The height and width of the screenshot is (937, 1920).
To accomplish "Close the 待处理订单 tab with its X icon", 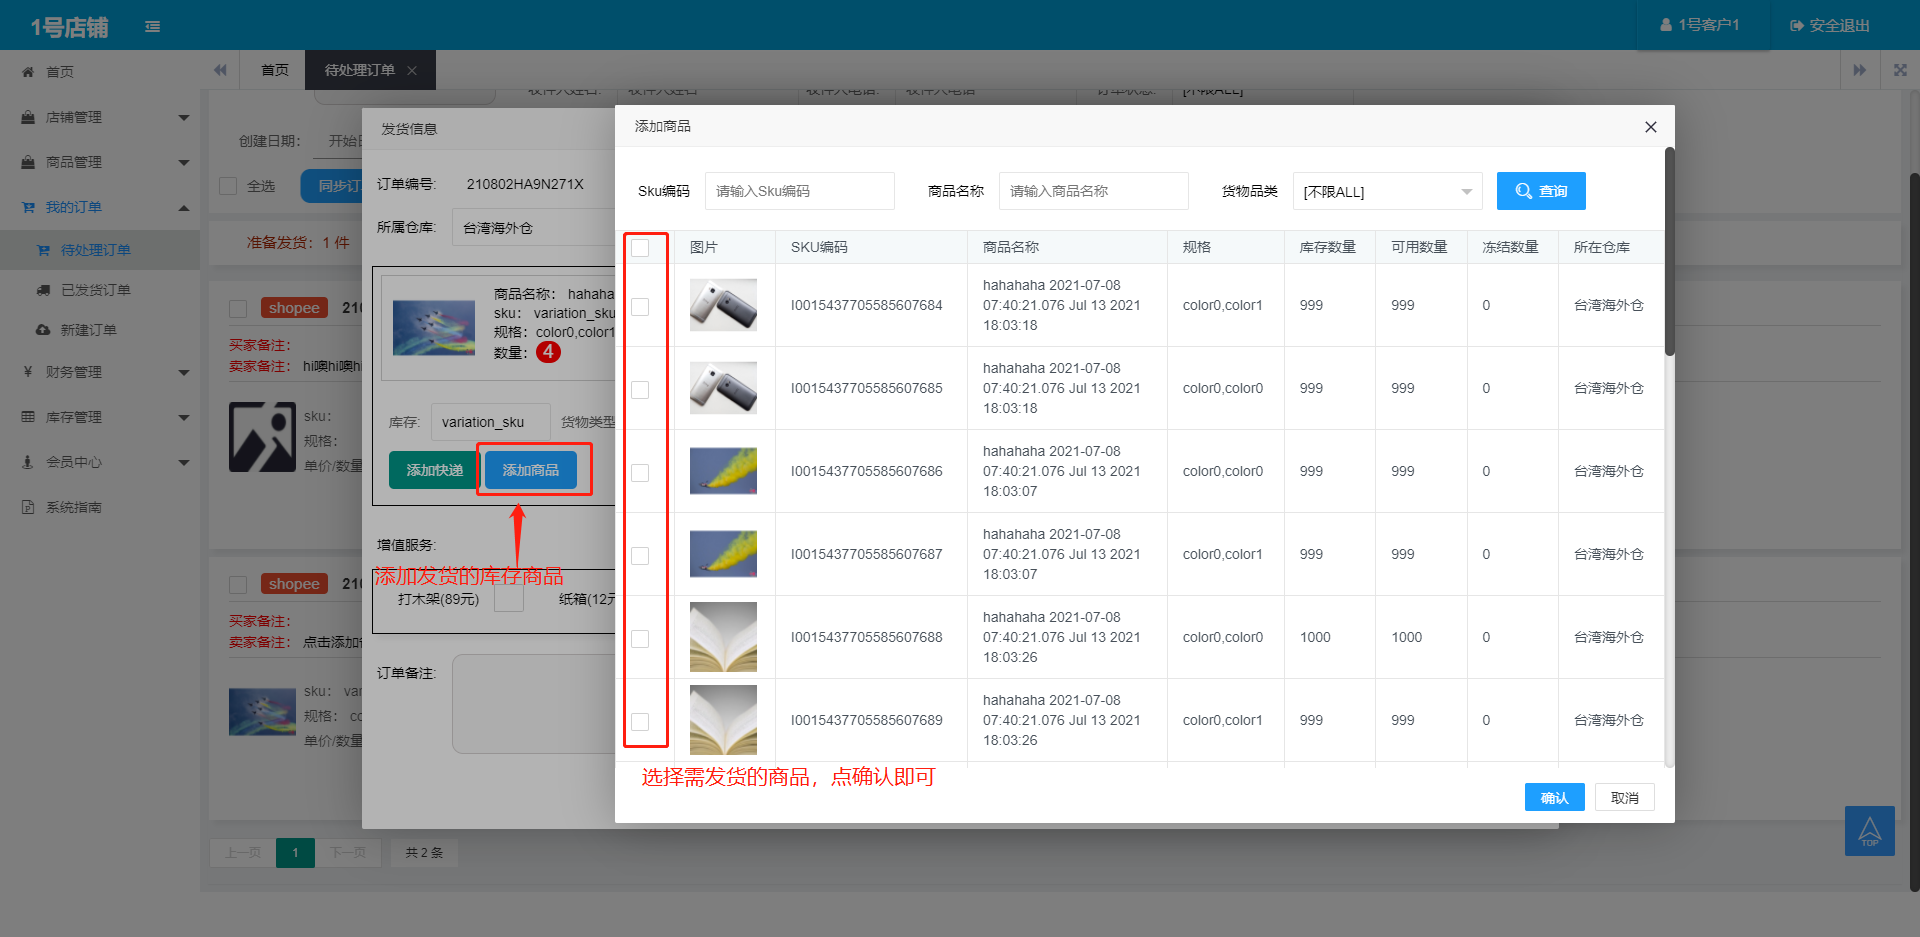I will pyautogui.click(x=412, y=70).
